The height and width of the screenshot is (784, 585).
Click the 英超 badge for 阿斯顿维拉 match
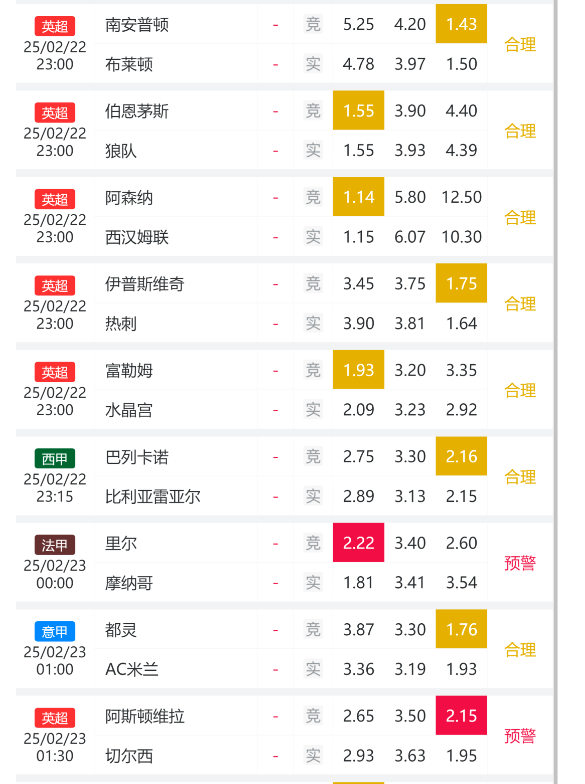(54, 718)
